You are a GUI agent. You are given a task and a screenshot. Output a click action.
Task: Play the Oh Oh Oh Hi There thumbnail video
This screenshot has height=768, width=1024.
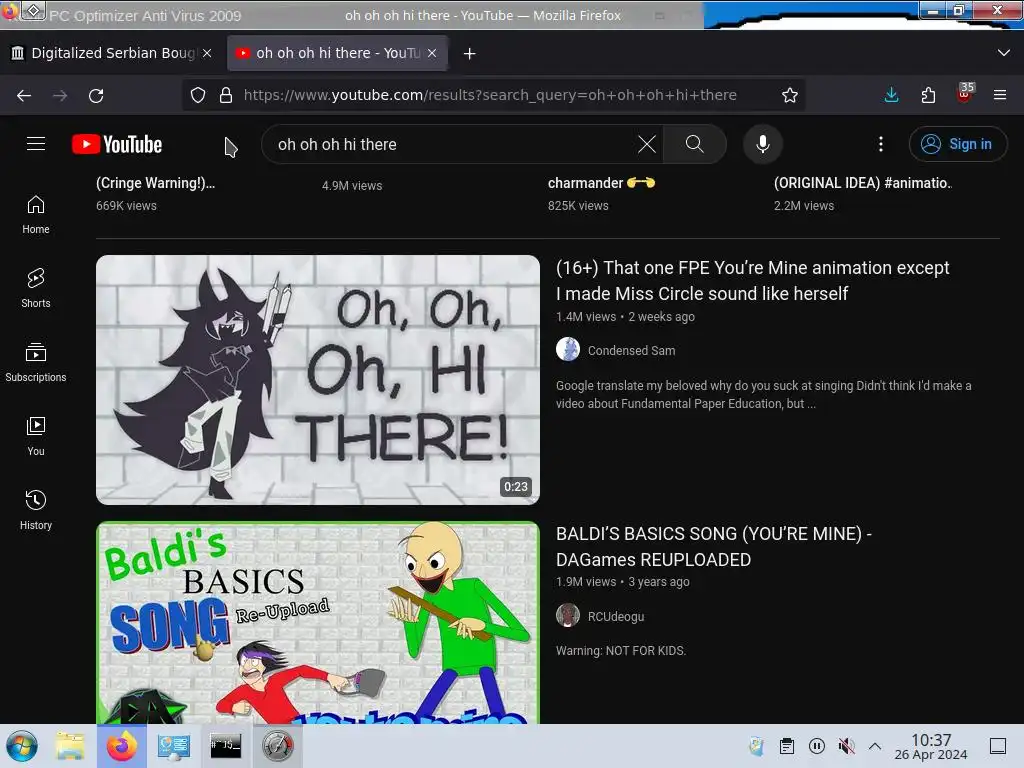pyautogui.click(x=318, y=380)
